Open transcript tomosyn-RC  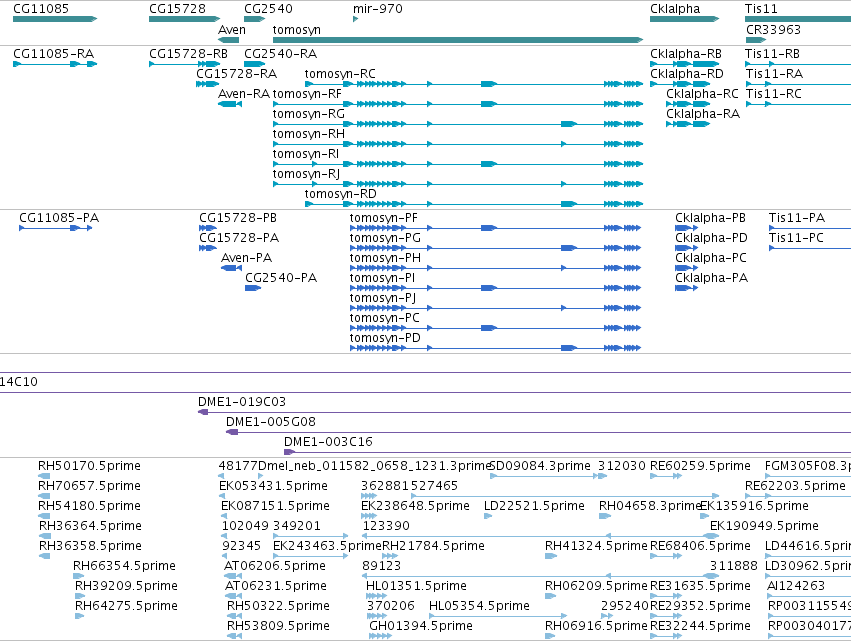click(340, 74)
